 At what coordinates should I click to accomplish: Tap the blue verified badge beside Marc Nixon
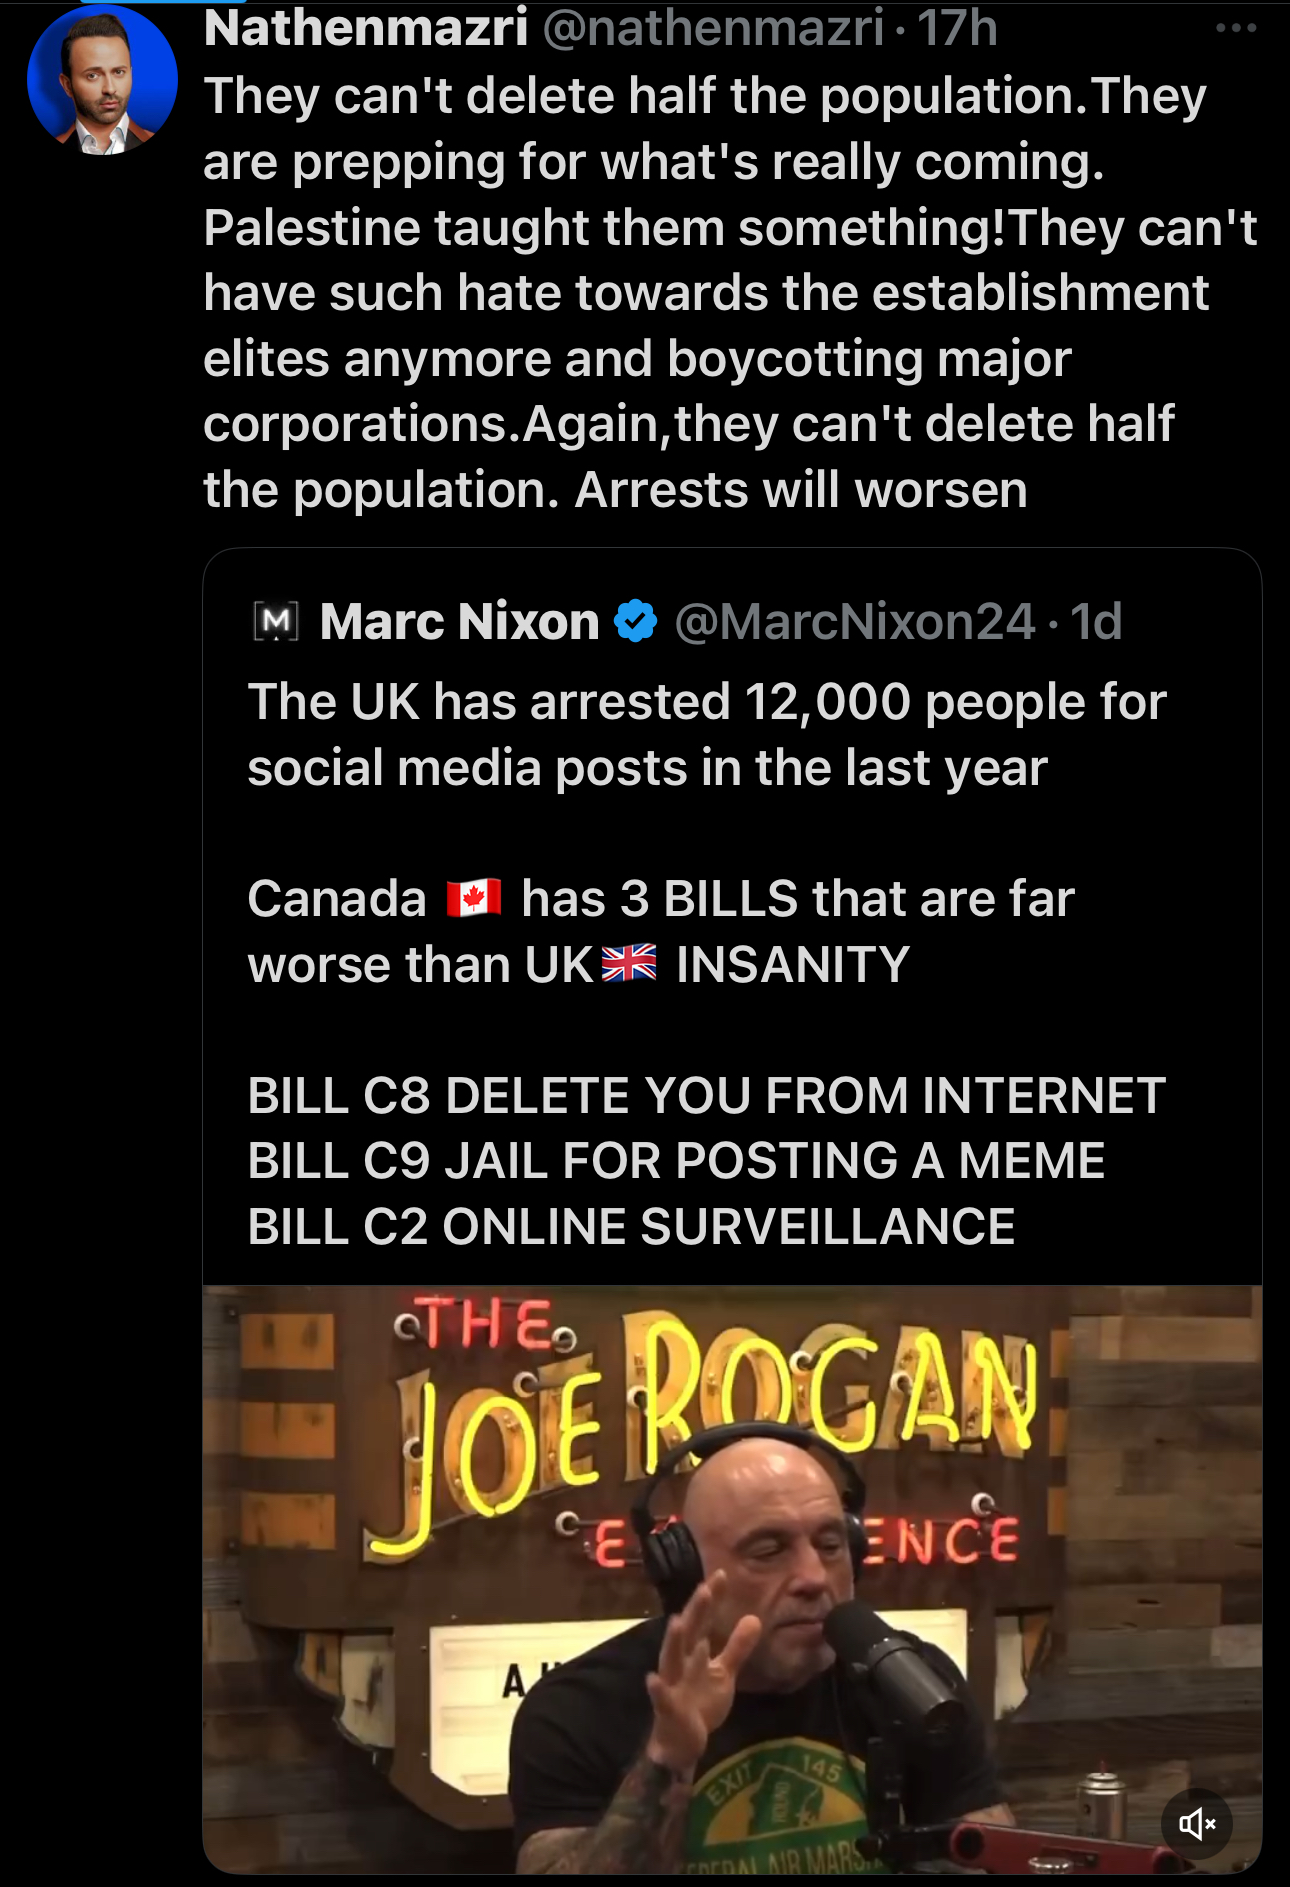click(635, 621)
